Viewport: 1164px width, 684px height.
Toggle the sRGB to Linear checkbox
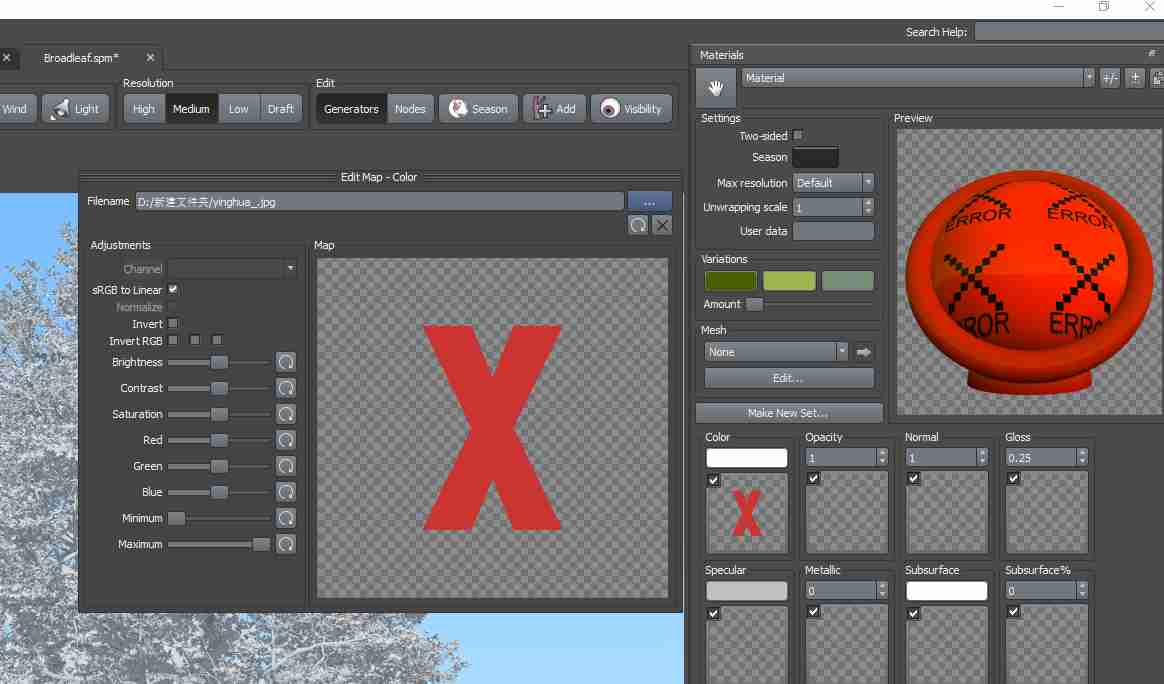pyautogui.click(x=173, y=290)
